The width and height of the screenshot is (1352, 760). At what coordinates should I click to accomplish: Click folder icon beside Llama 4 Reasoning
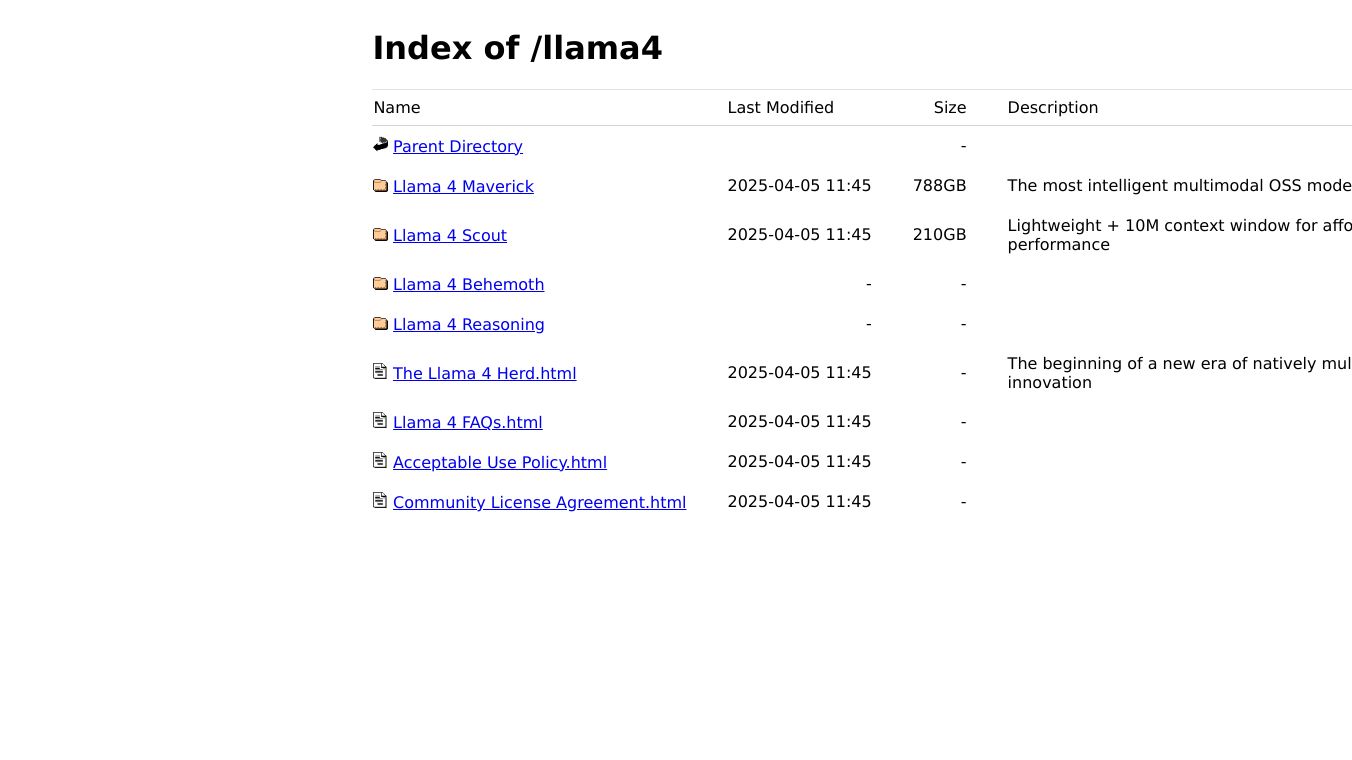[380, 323]
